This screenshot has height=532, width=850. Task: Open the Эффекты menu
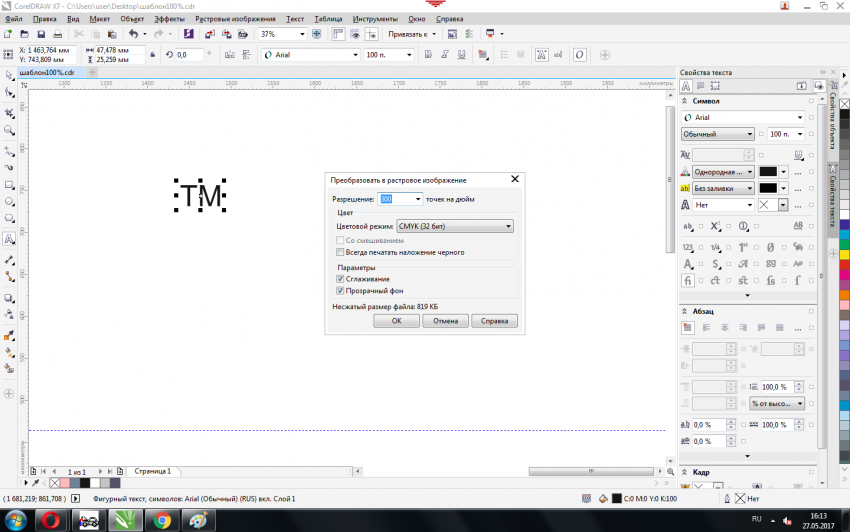[x=169, y=19]
